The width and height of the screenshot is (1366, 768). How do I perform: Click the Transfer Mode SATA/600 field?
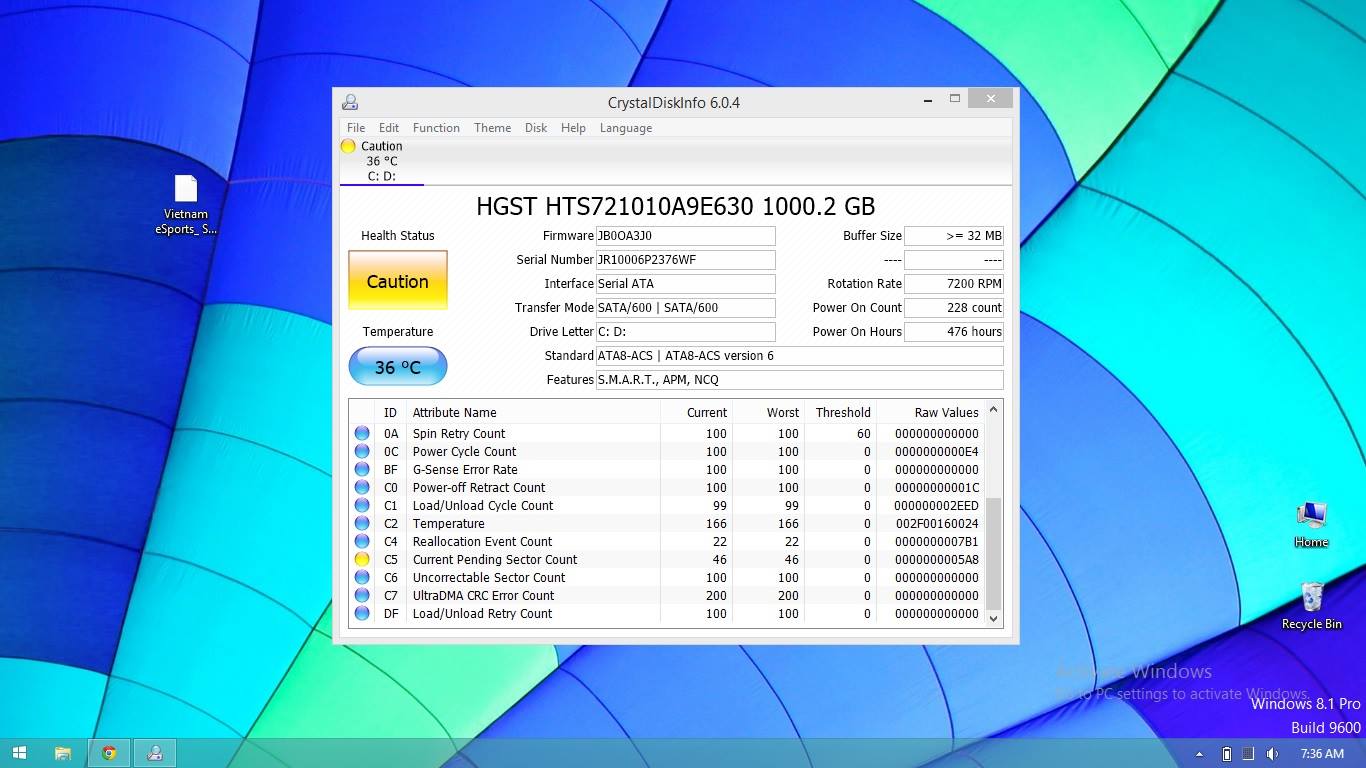pyautogui.click(x=685, y=308)
